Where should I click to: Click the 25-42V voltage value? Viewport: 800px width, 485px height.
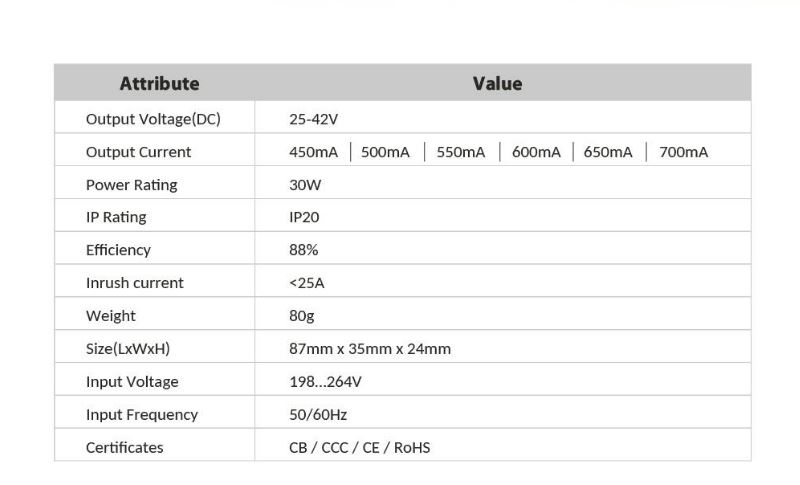(313, 119)
